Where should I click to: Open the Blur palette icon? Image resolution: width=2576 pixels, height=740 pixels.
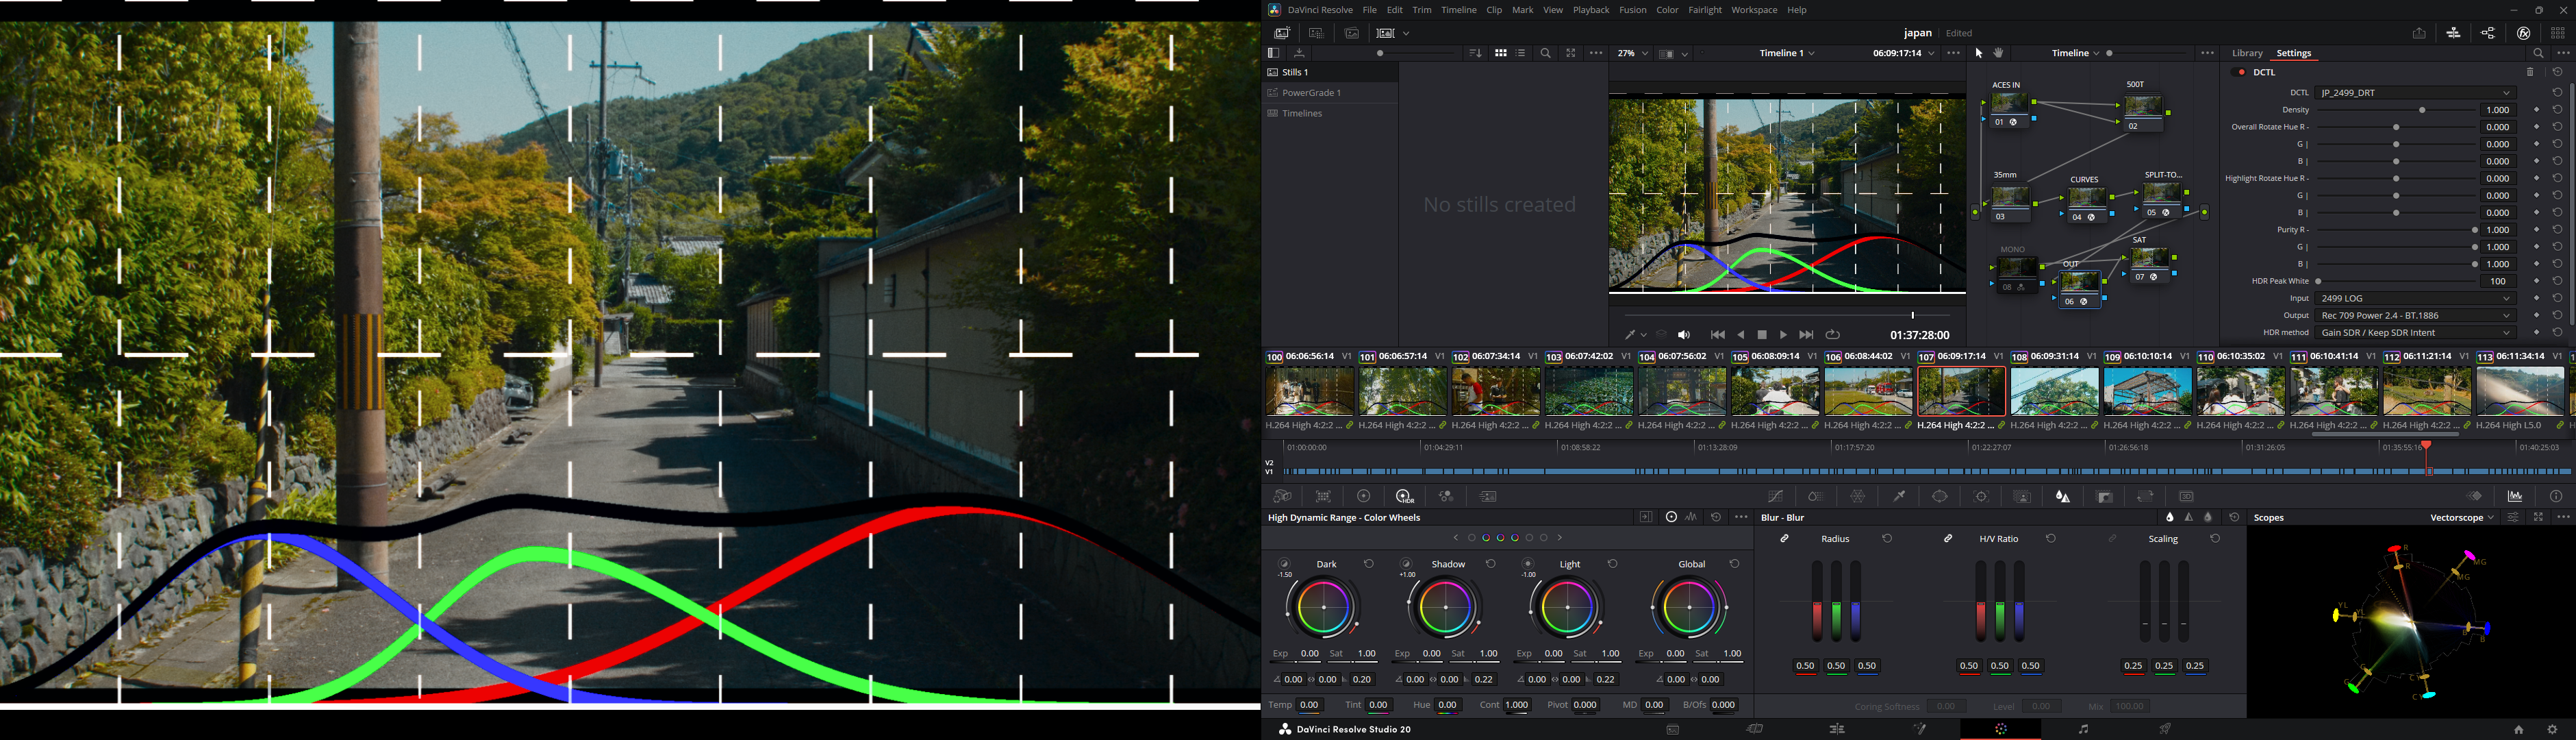2063,497
